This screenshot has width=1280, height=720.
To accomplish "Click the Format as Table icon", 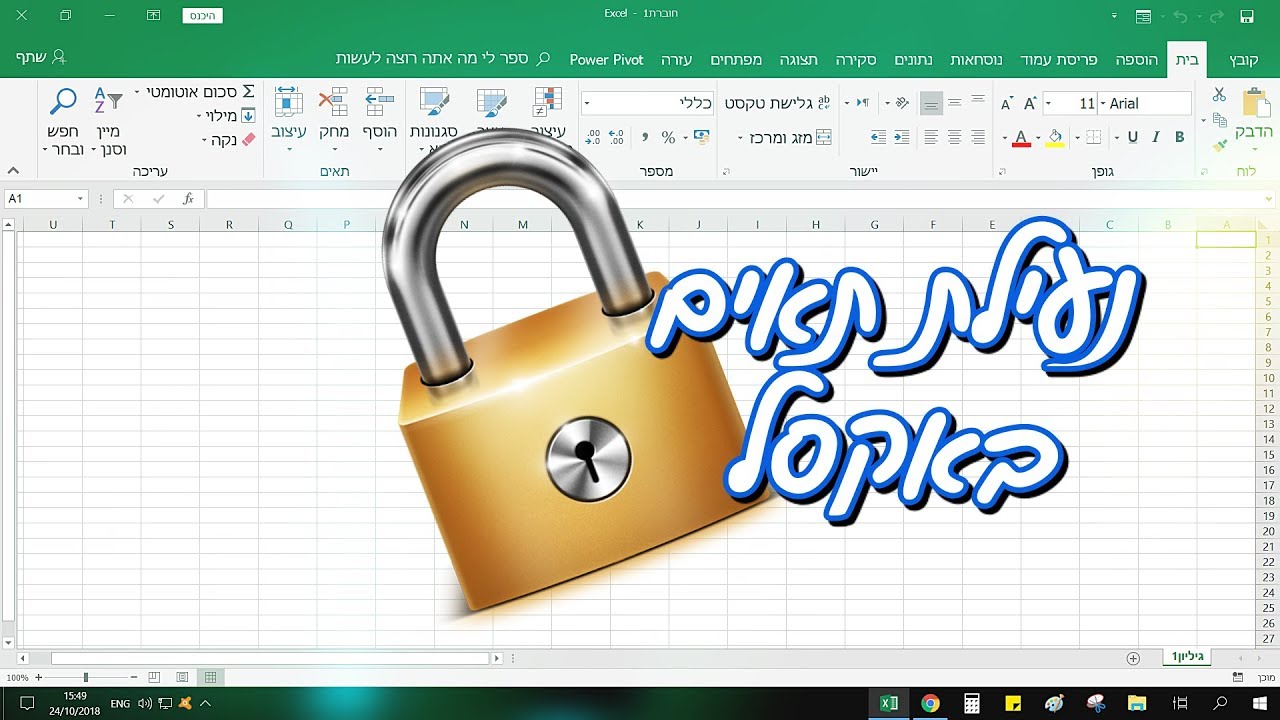I will pyautogui.click(x=492, y=102).
